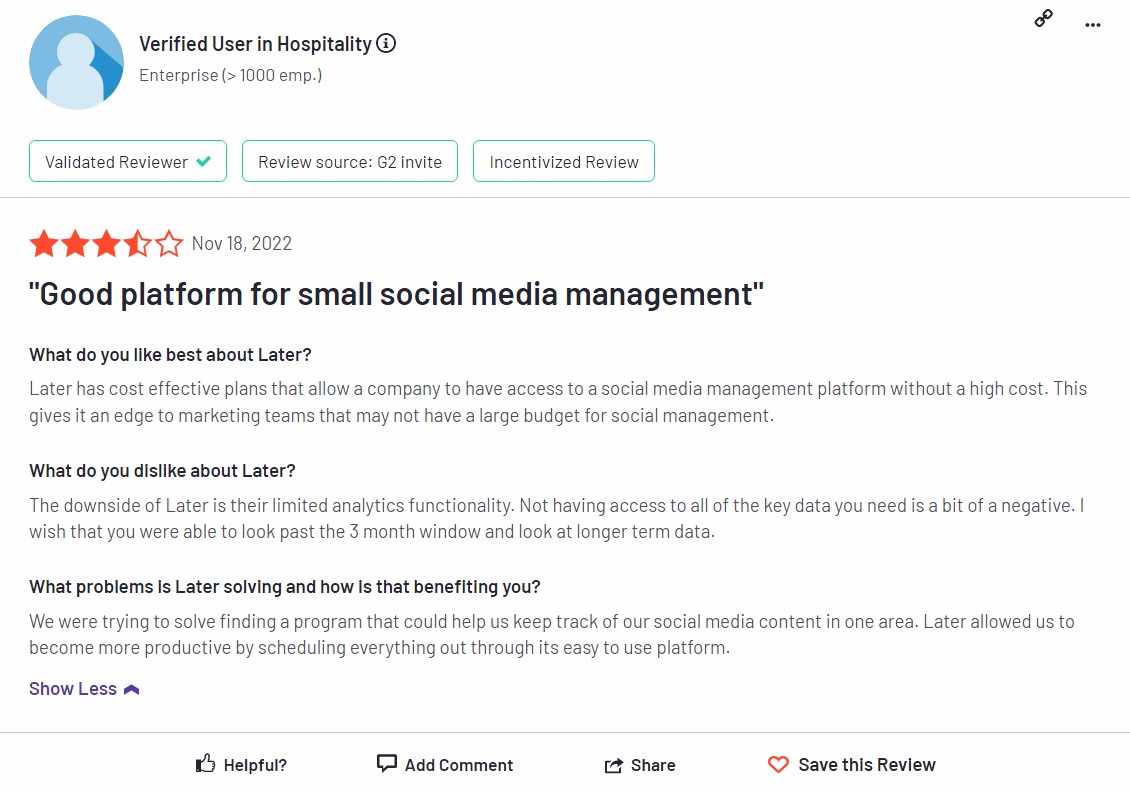The width and height of the screenshot is (1130, 792).
Task: Click the Save this Review text
Action: (867, 765)
